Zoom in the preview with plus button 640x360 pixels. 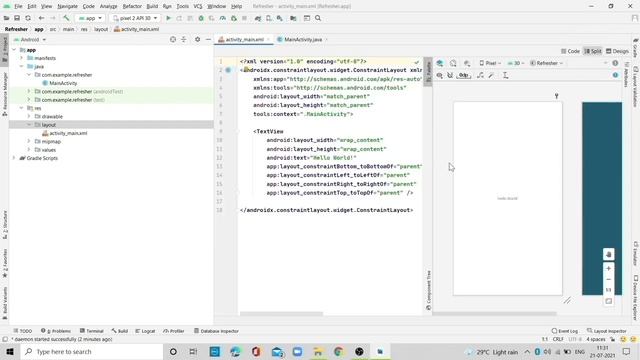(x=609, y=269)
